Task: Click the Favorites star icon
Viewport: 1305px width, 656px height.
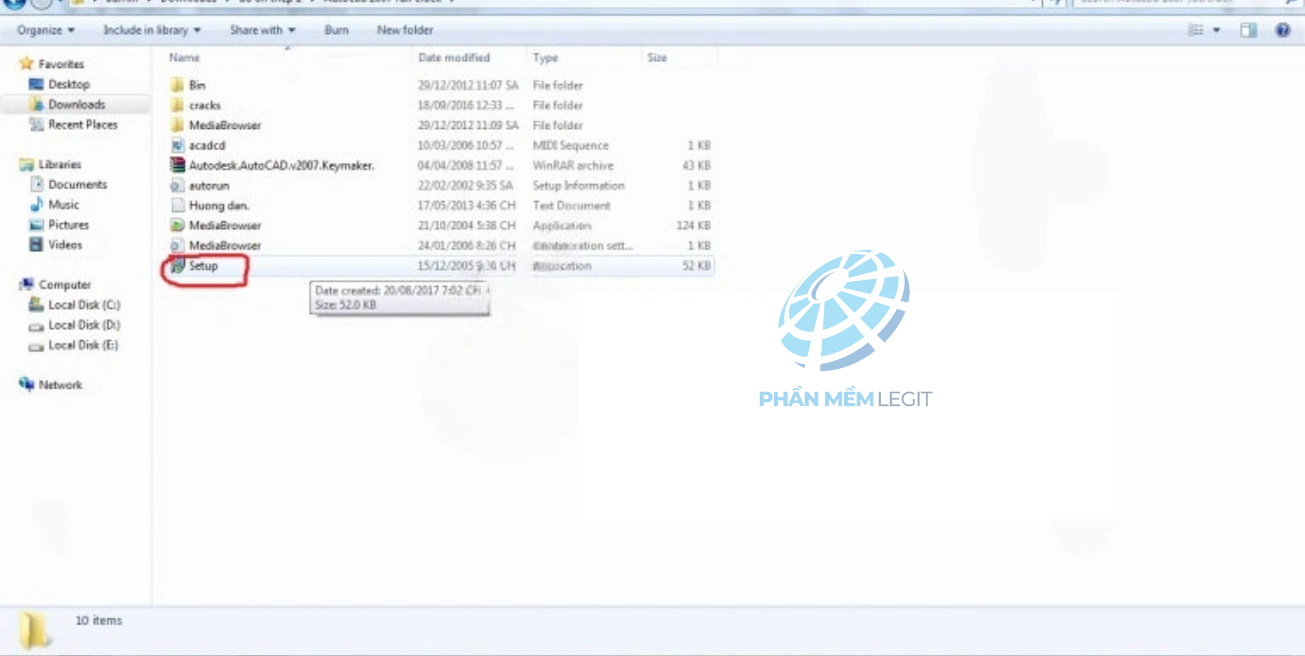Action: (26, 64)
